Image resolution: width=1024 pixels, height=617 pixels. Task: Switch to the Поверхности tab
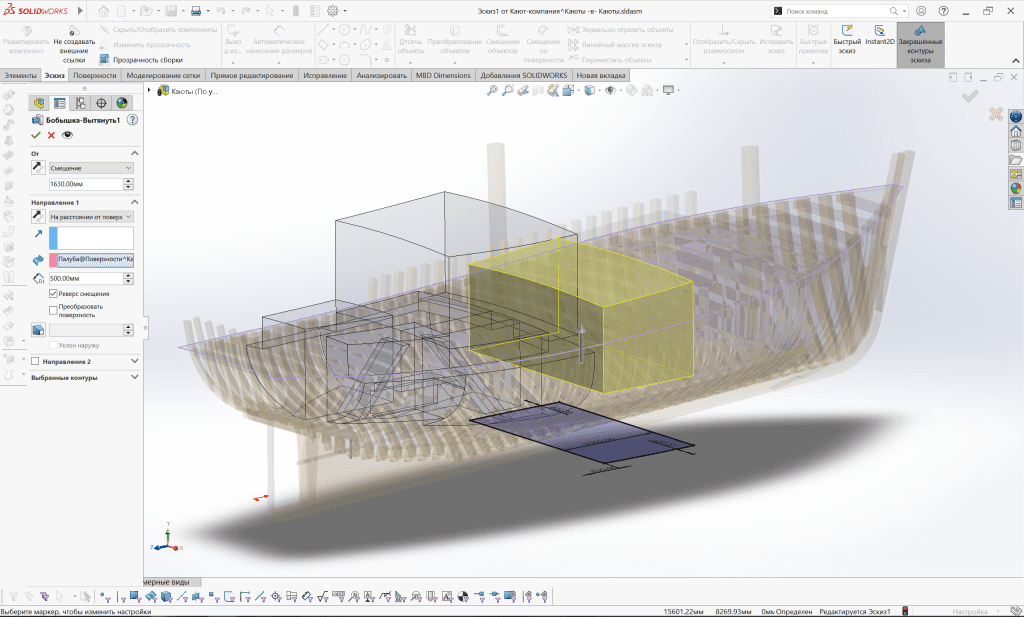94,76
